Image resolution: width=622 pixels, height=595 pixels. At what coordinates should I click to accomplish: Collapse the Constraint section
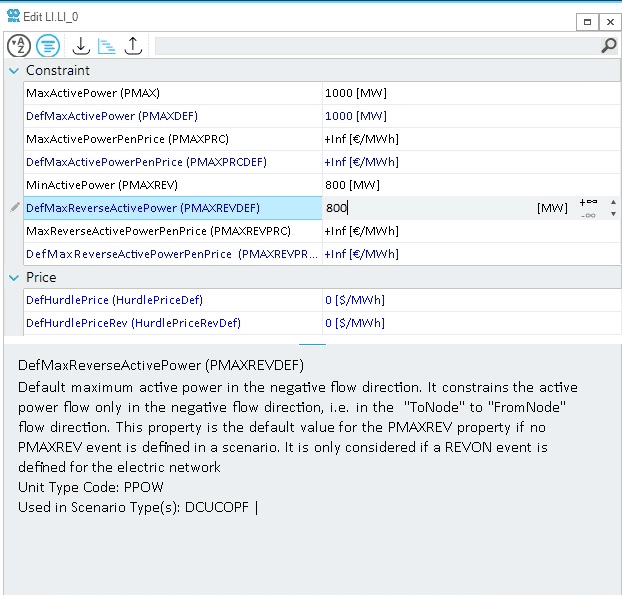click(13, 71)
